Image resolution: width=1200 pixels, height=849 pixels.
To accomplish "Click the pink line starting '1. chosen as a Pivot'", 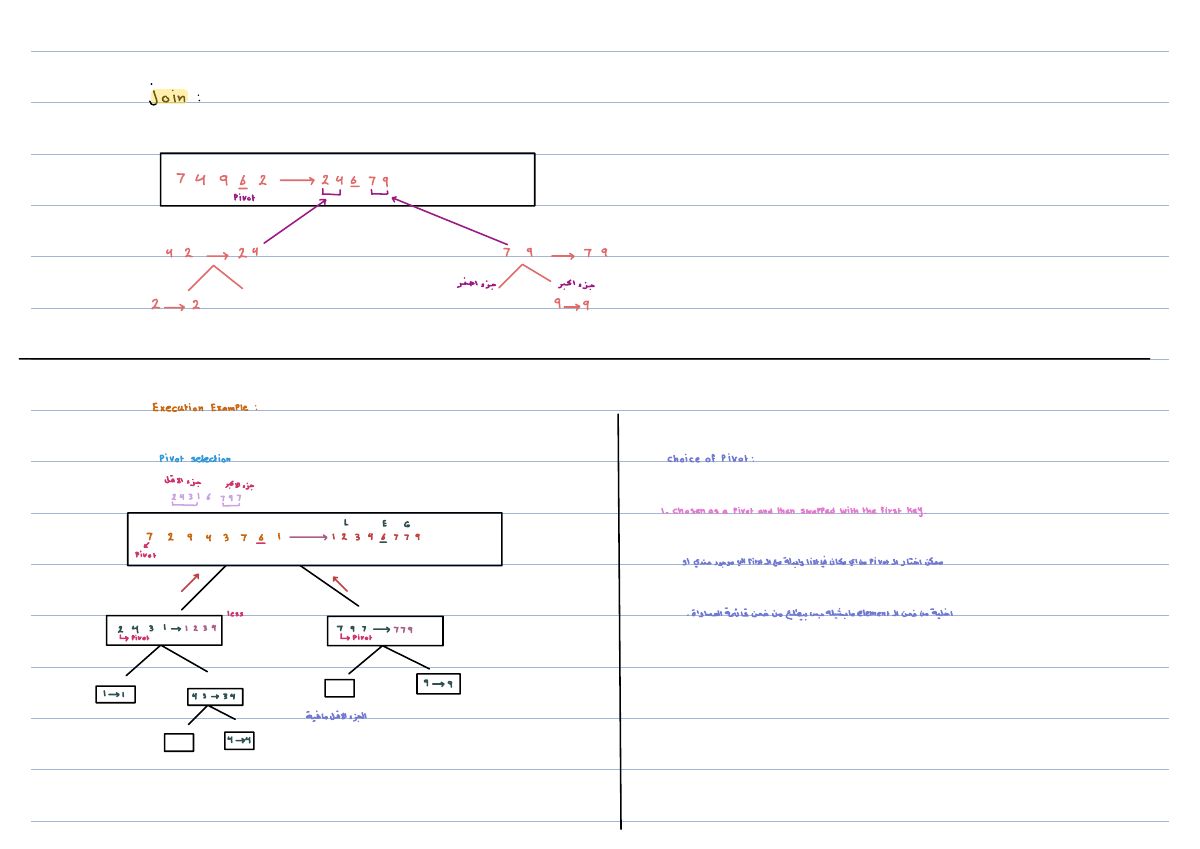I will [791, 511].
